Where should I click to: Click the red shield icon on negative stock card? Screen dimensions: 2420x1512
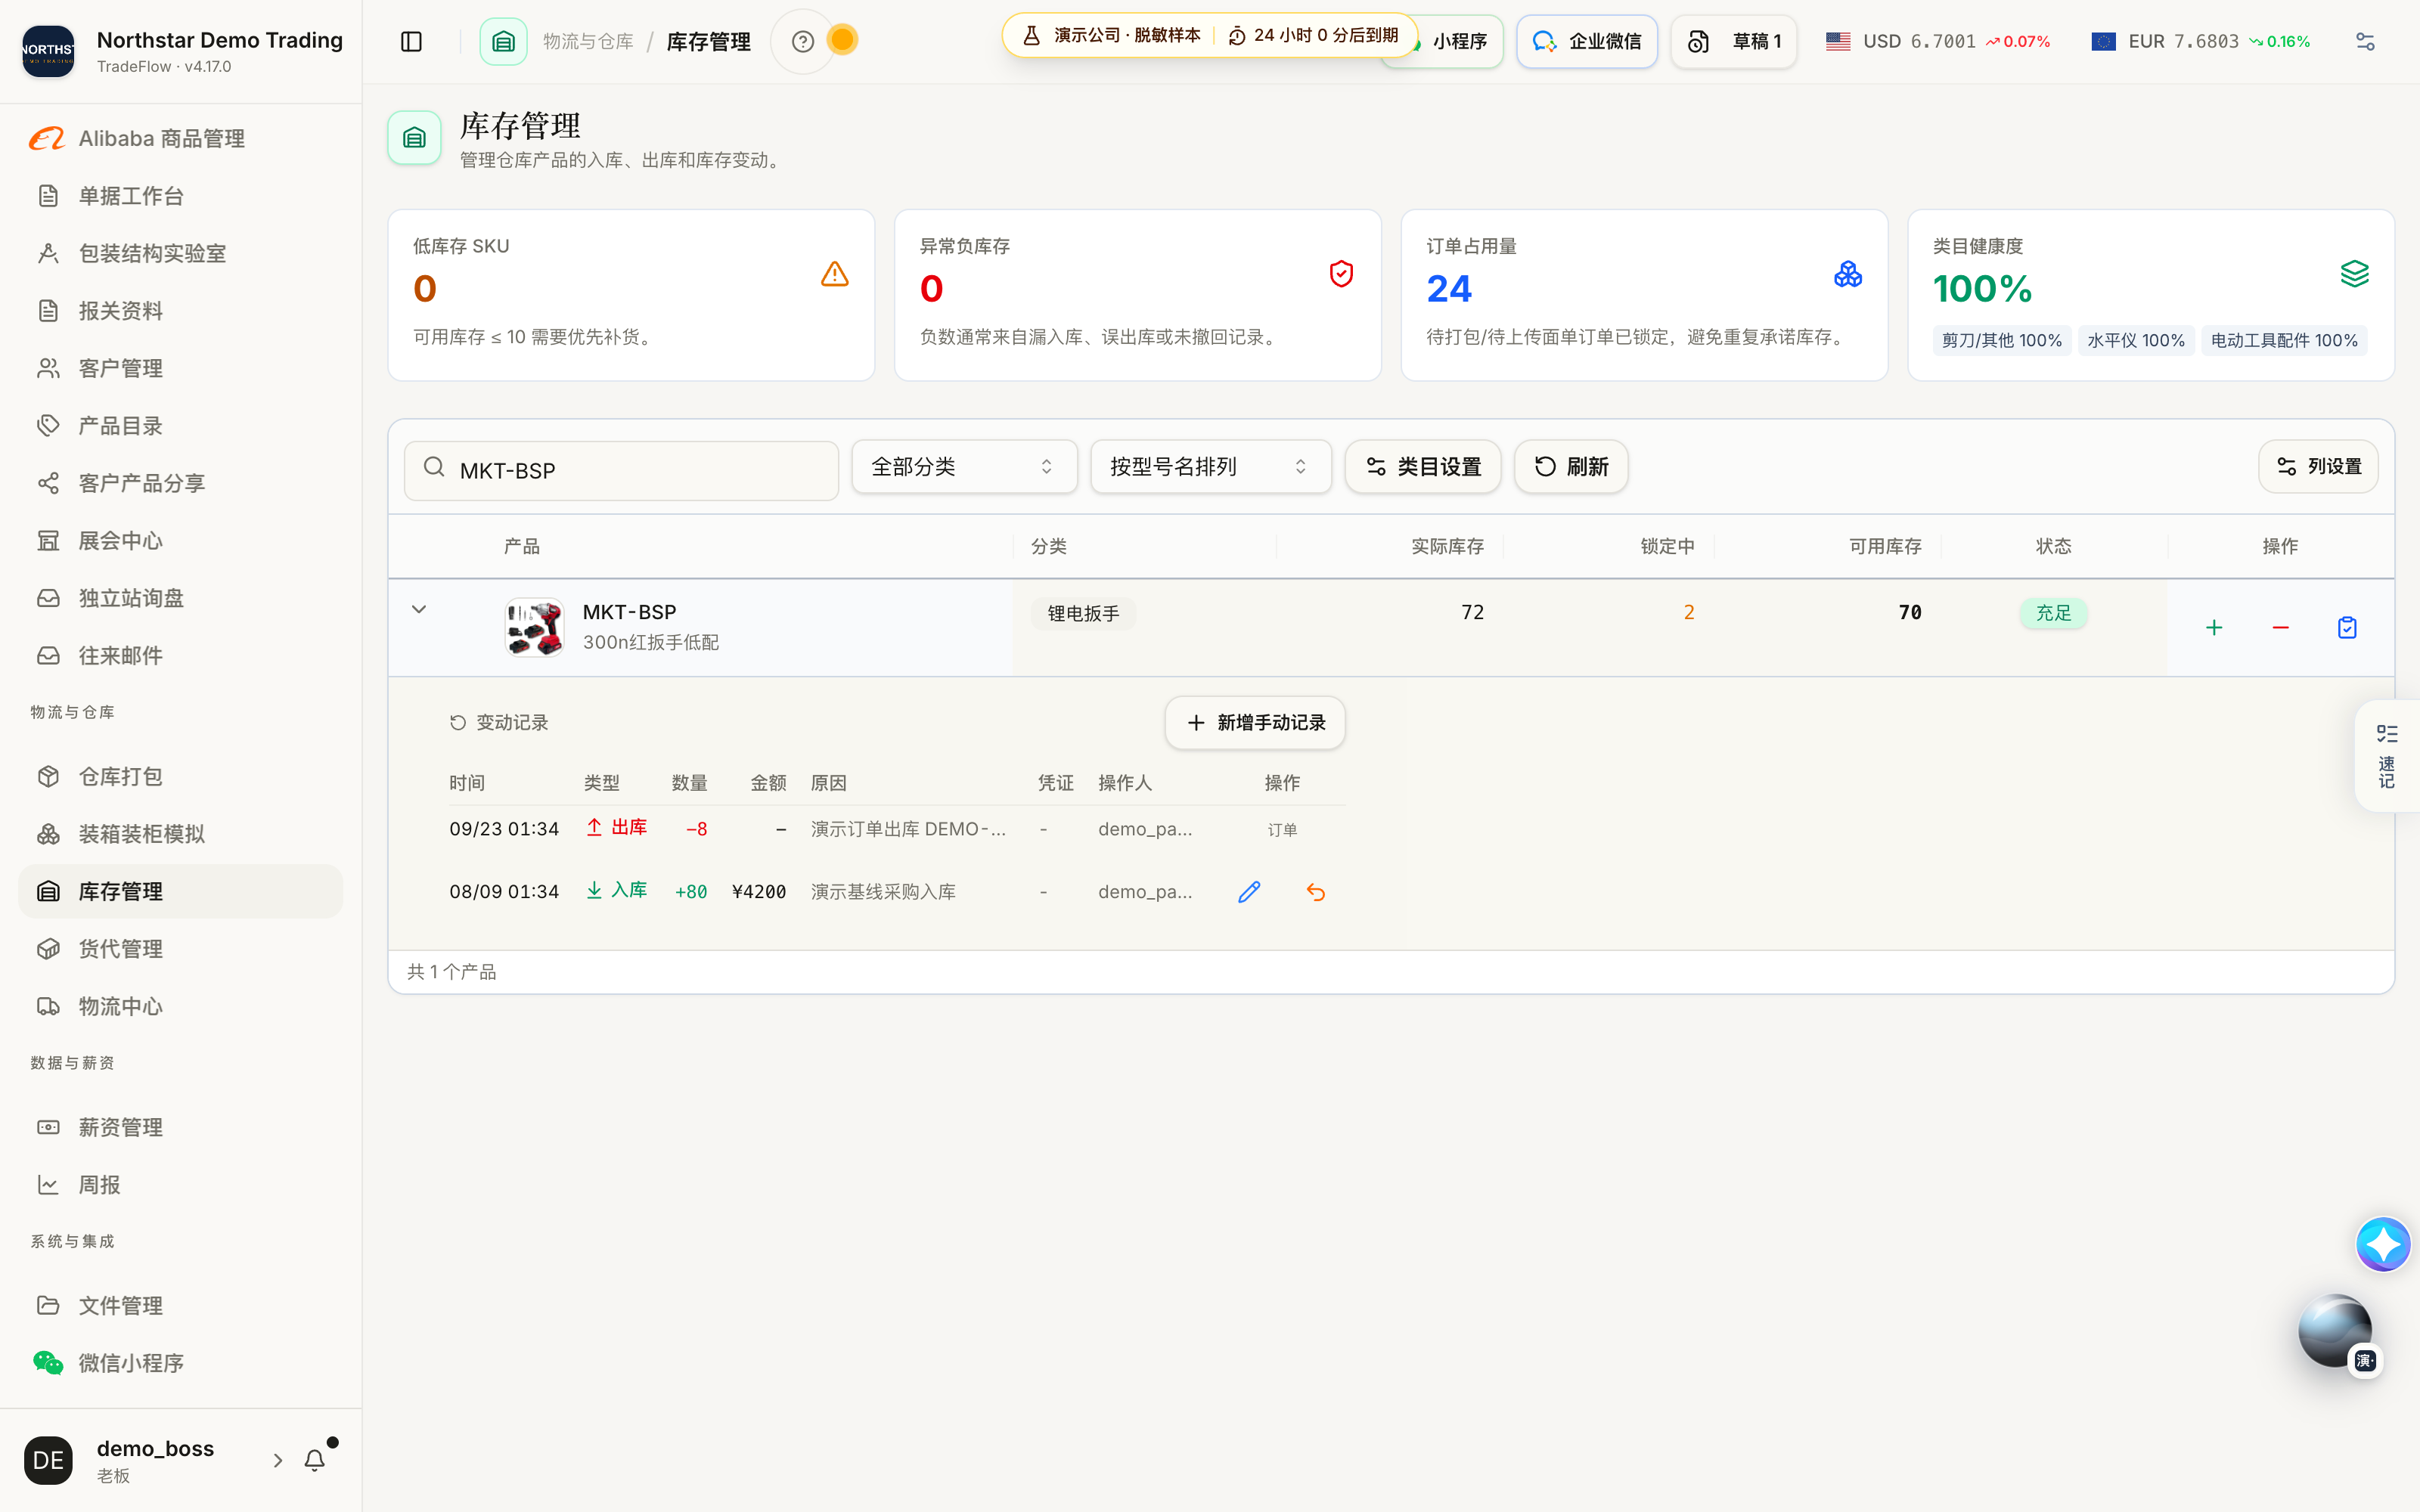[x=1341, y=274]
